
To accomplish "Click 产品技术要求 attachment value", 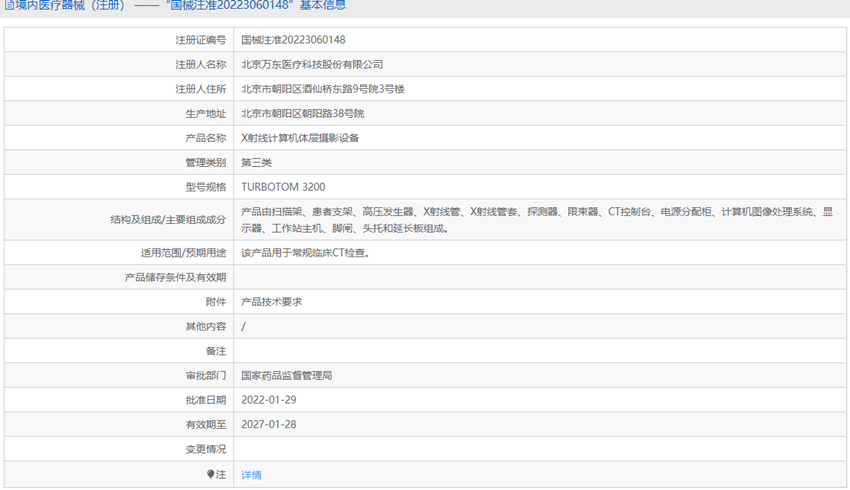I will pyautogui.click(x=272, y=302).
